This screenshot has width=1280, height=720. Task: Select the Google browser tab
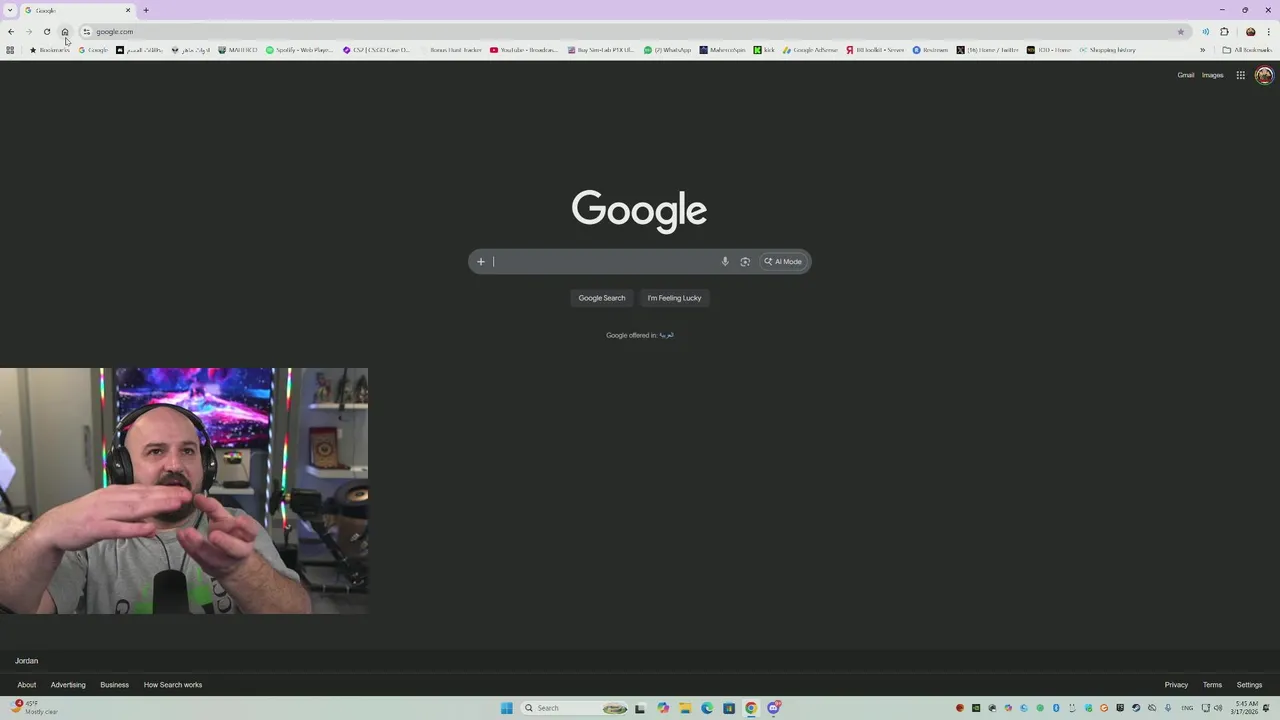coord(78,10)
